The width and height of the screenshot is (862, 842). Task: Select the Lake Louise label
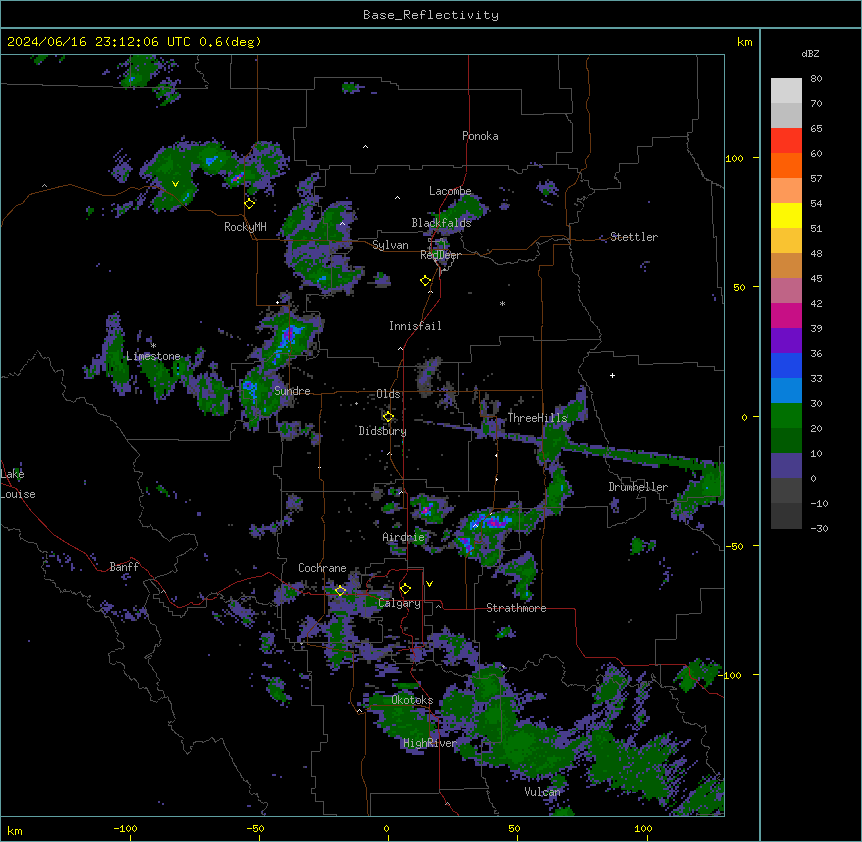coord(18,484)
